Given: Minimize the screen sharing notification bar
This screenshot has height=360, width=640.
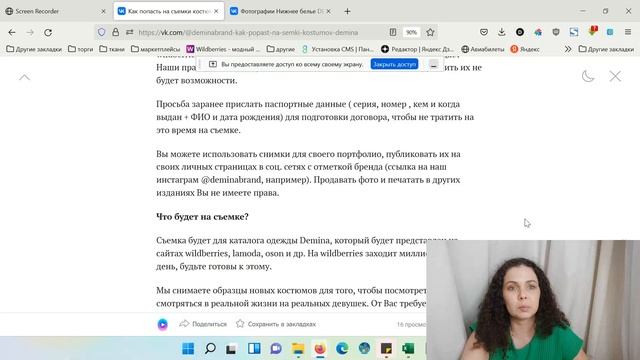Looking at the screenshot, I should point(433,64).
